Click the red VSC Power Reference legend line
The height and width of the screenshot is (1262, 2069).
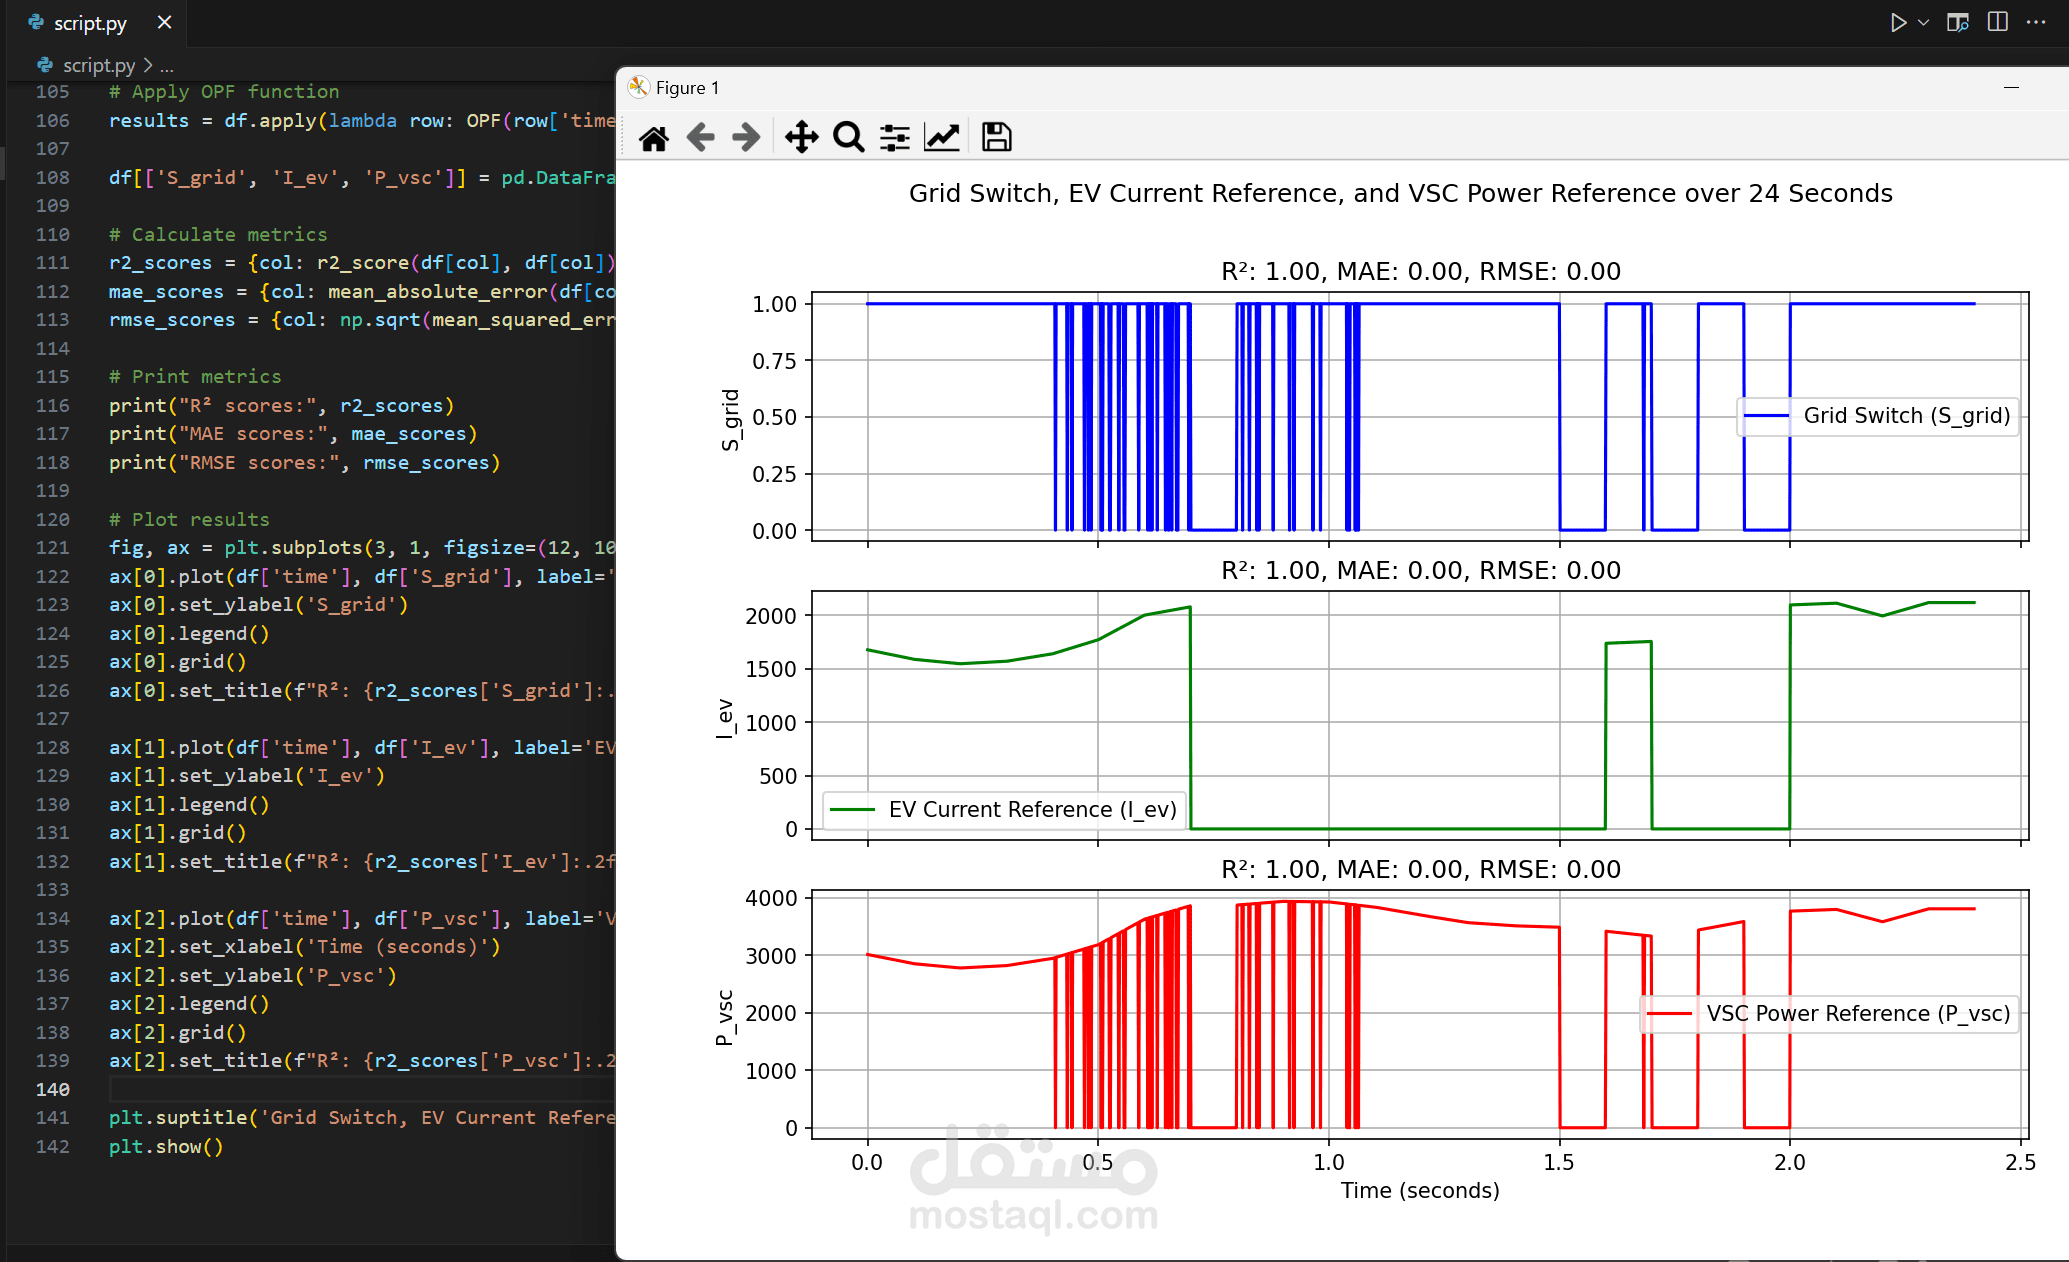1669,1014
